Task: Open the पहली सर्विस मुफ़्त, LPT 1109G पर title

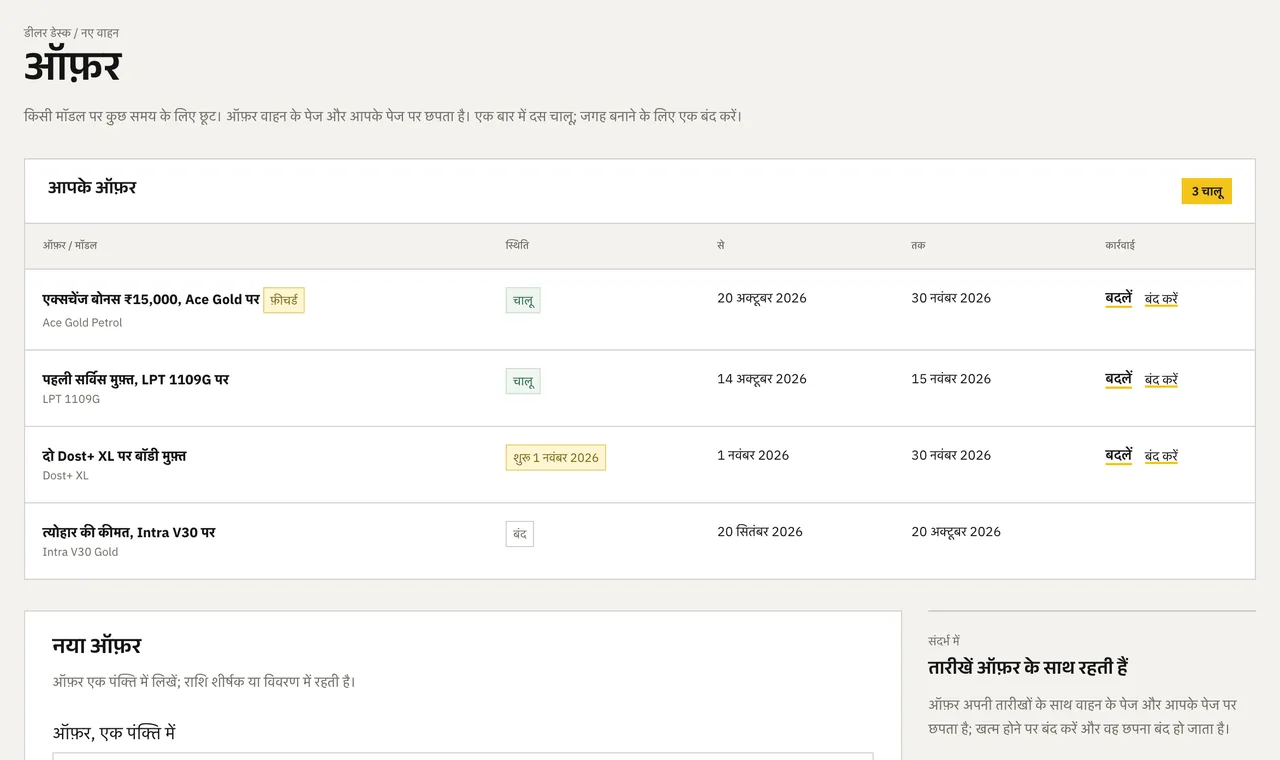Action: (136, 379)
